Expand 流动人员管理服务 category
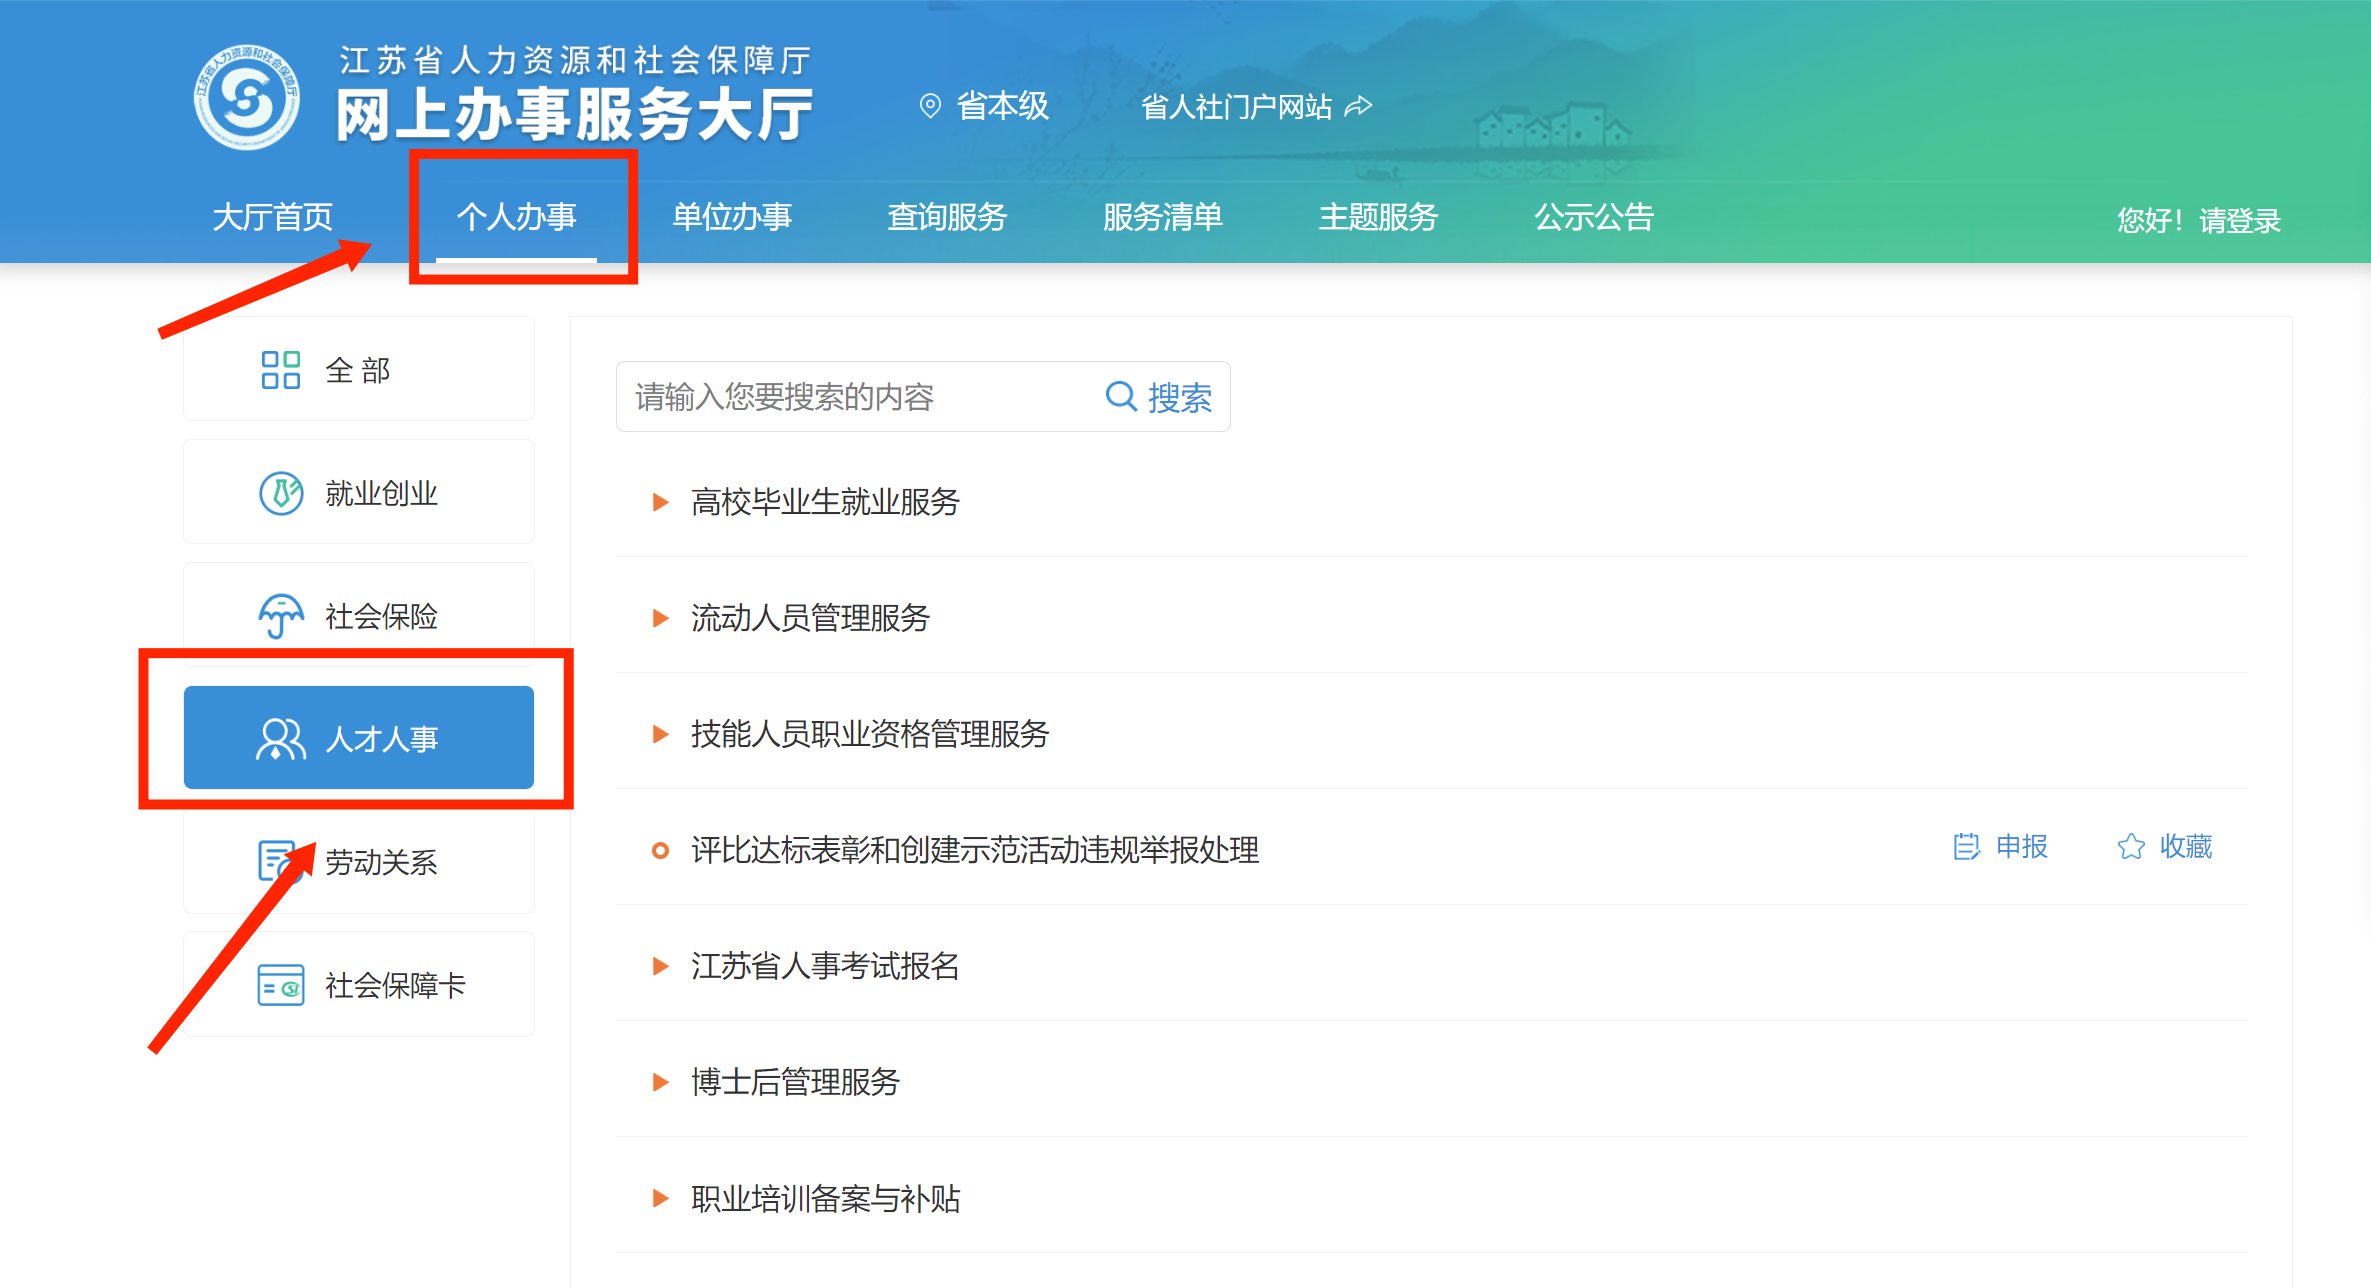 (809, 618)
